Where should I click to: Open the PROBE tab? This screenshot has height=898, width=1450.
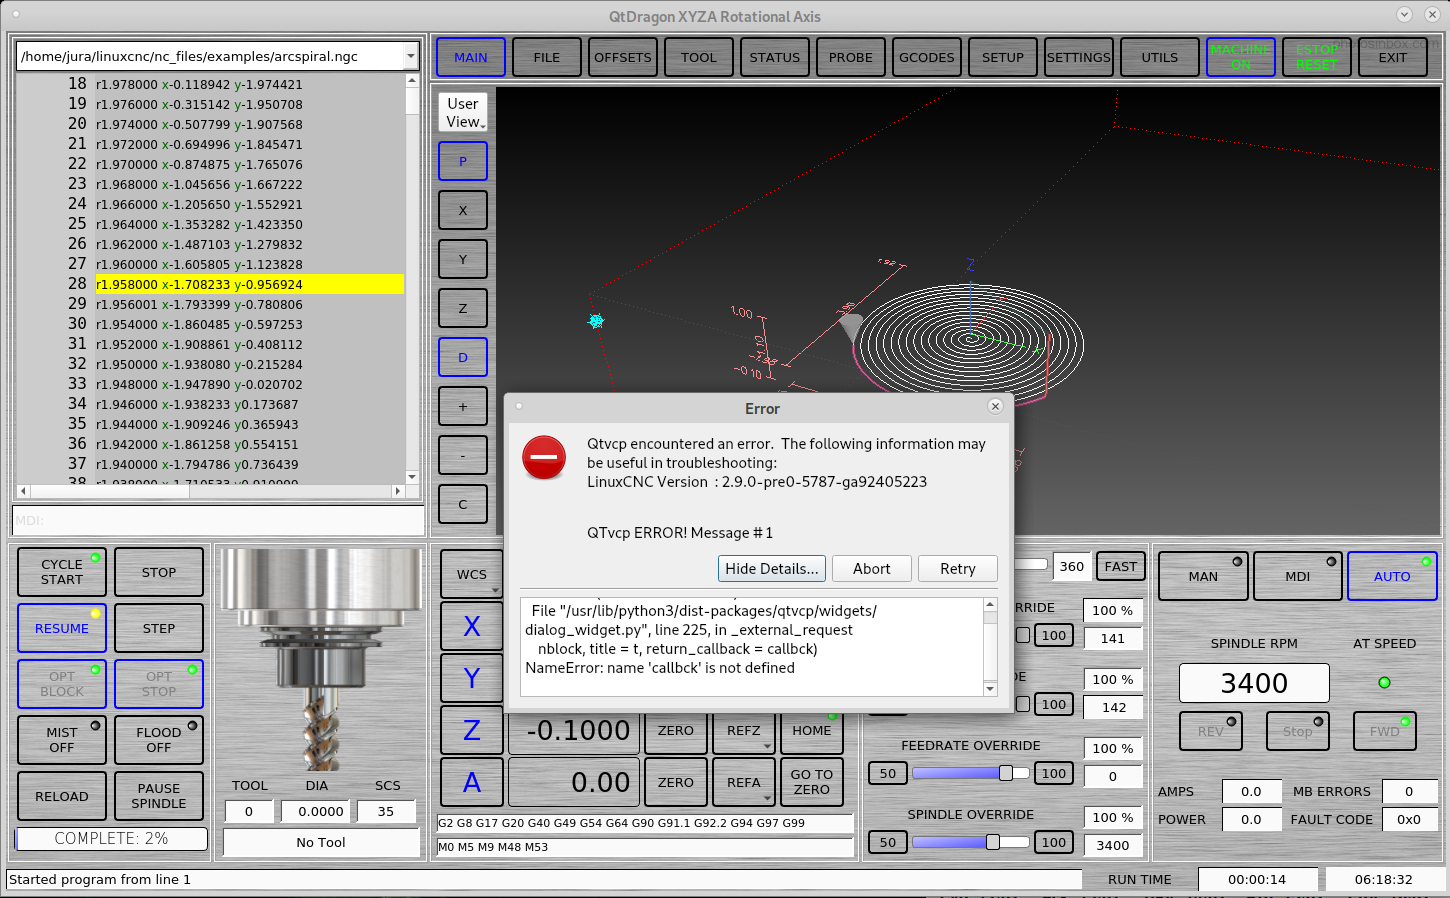[x=851, y=57]
